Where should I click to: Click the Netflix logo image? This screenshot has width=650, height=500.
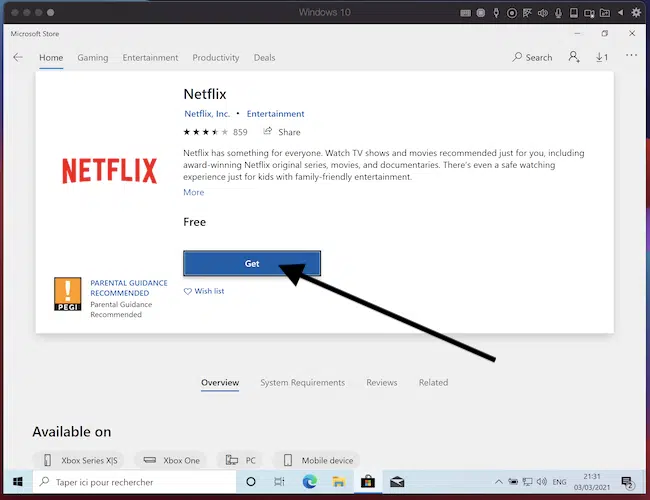[109, 170]
